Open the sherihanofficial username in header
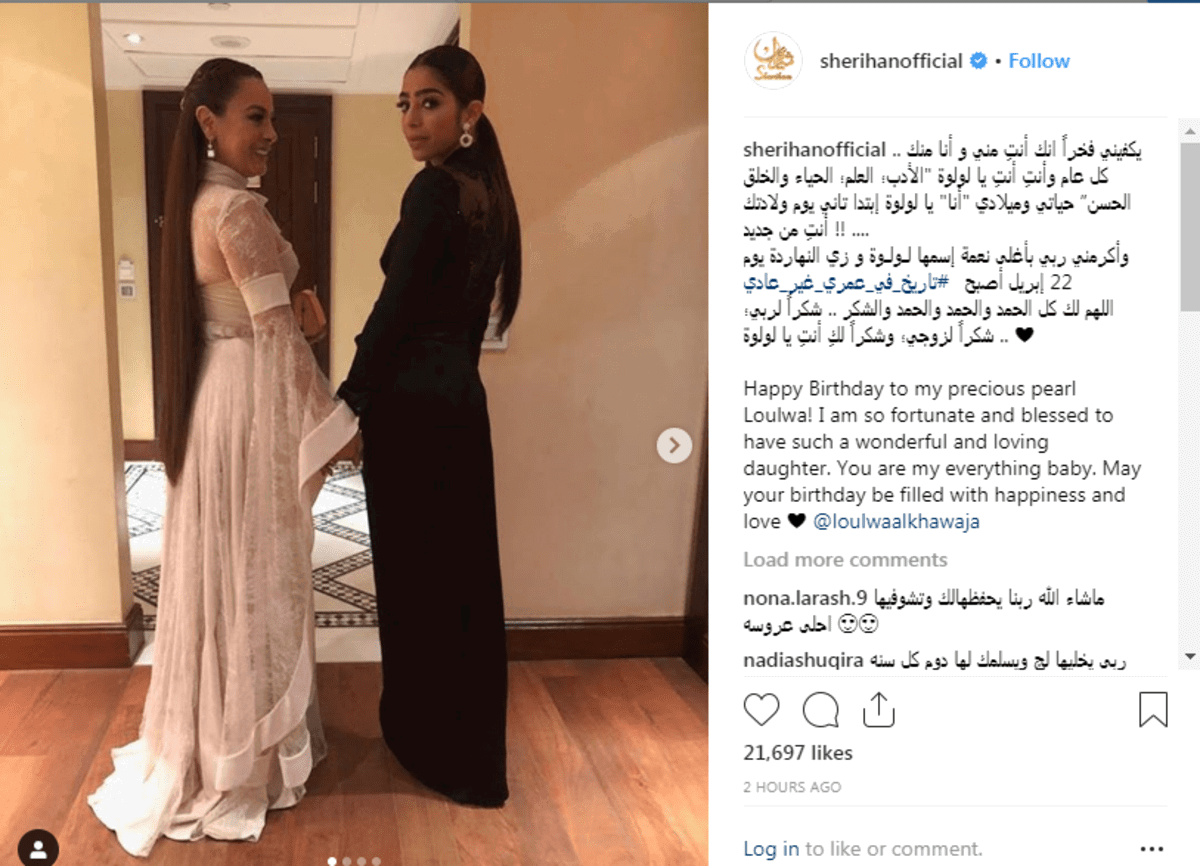 pyautogui.click(x=891, y=61)
